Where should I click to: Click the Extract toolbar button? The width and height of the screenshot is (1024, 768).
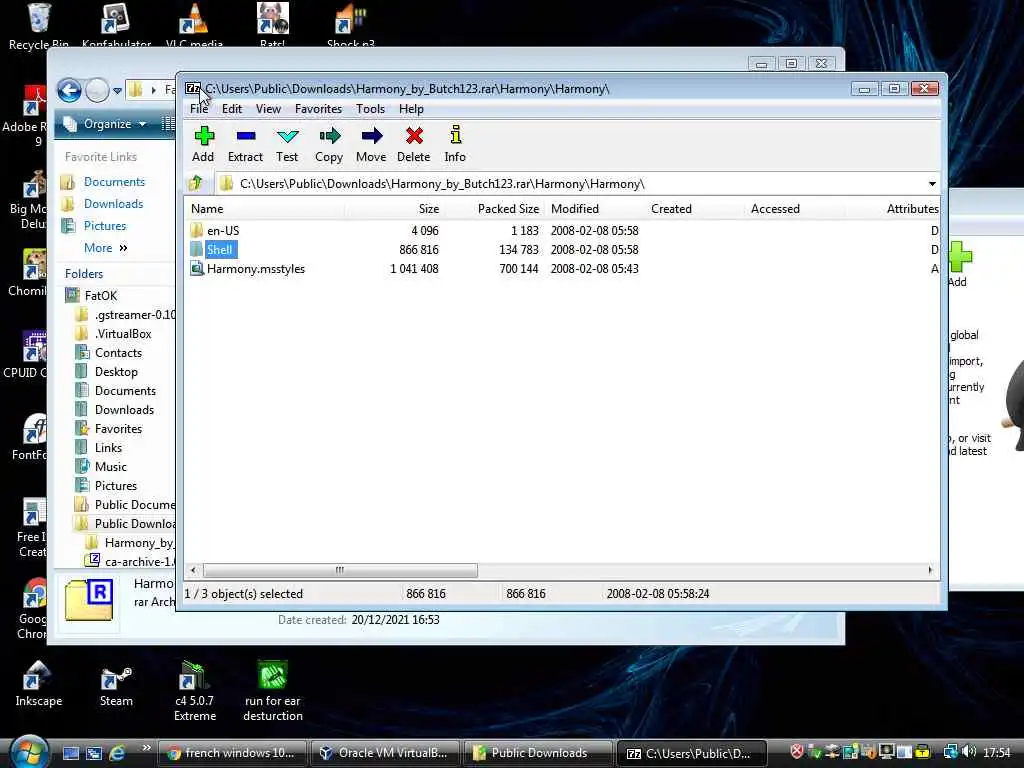[245, 144]
